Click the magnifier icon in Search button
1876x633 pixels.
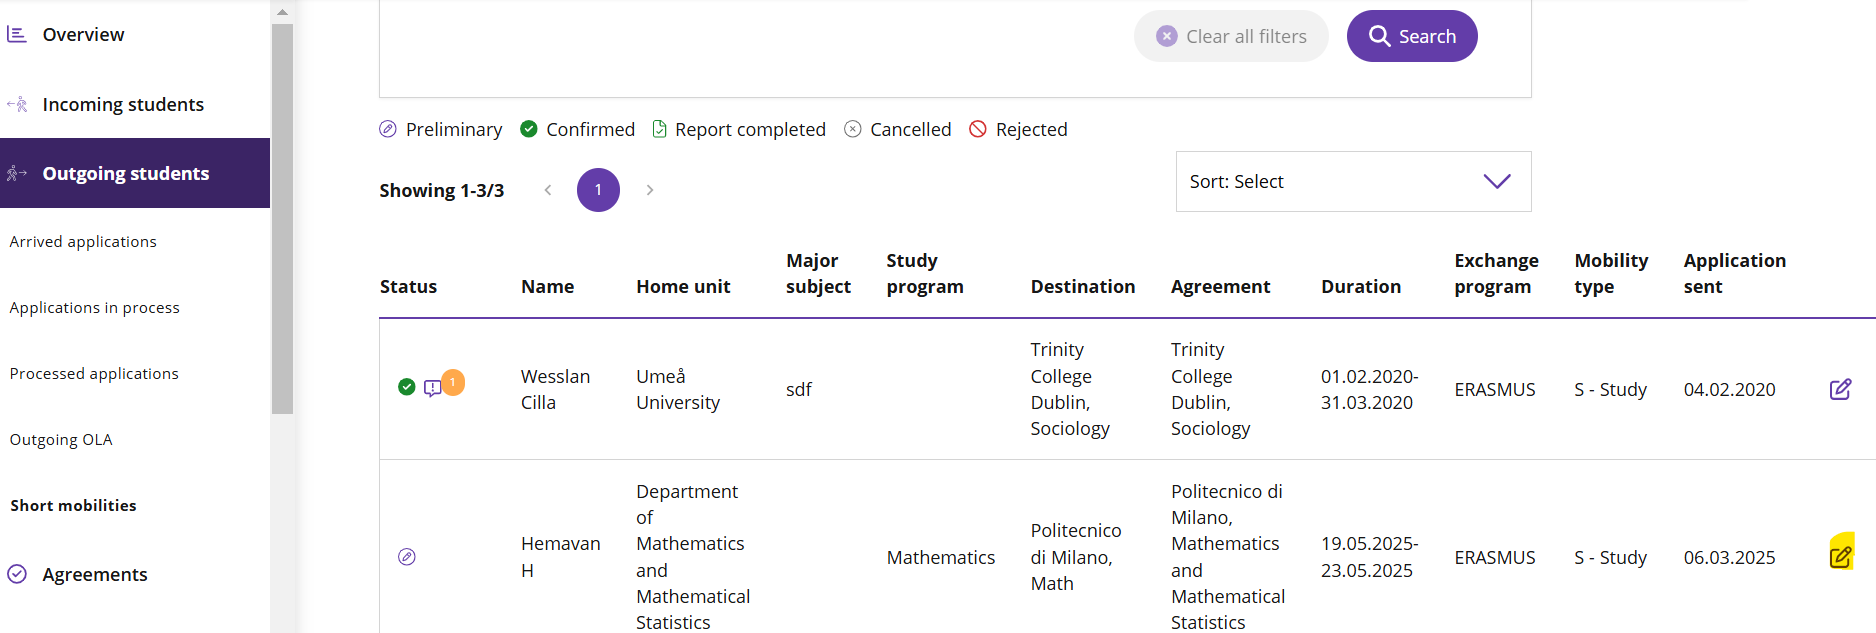1379,36
